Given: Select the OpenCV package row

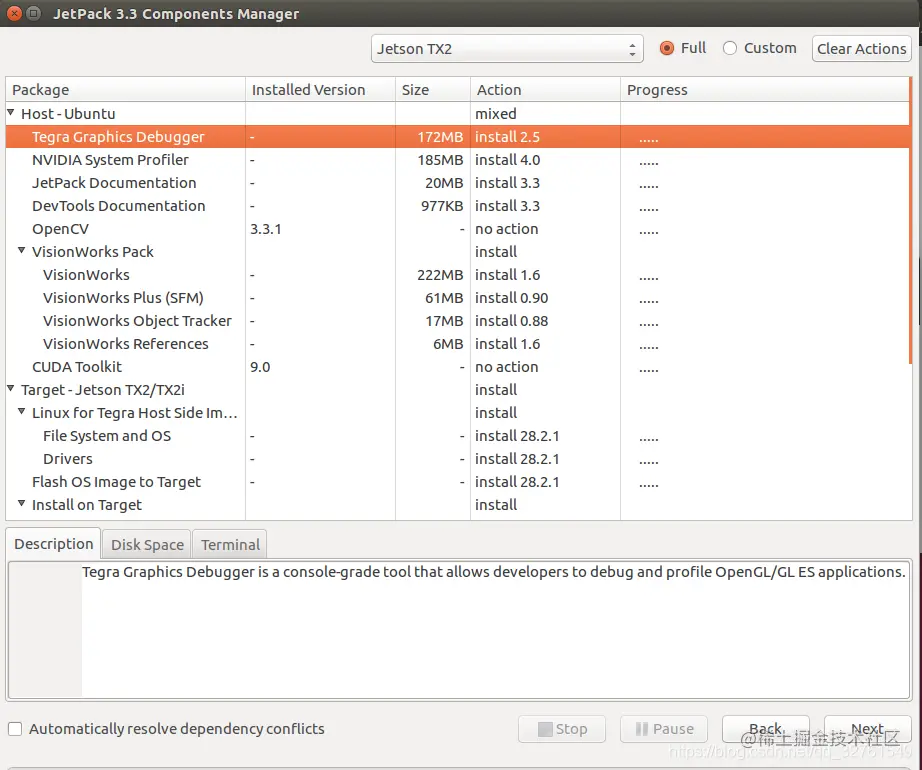Looking at the screenshot, I should tap(457, 229).
